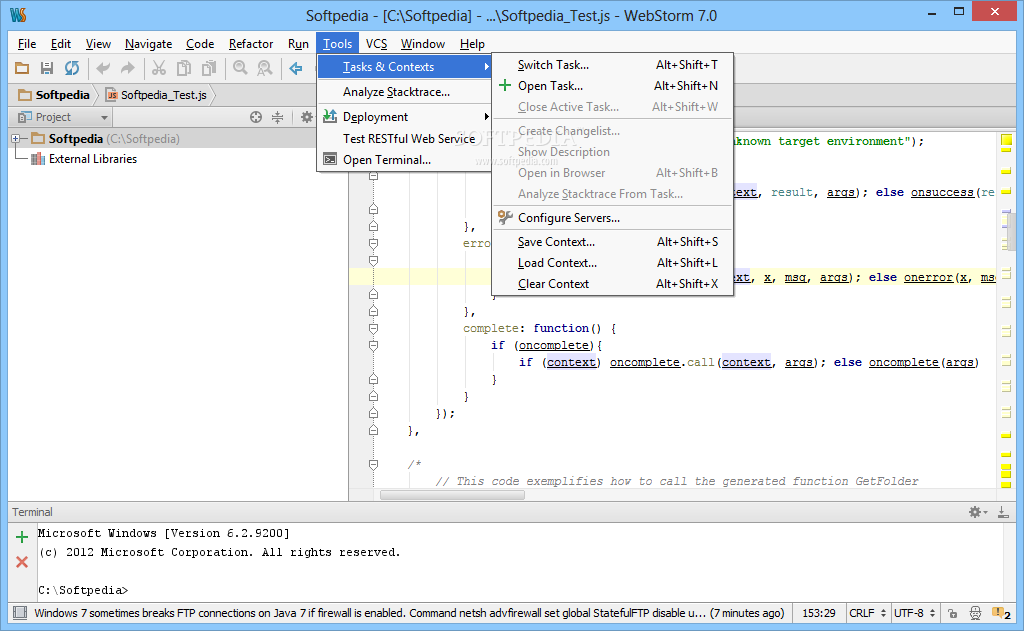Open the Code menu
This screenshot has height=631, width=1024.
pyautogui.click(x=200, y=44)
